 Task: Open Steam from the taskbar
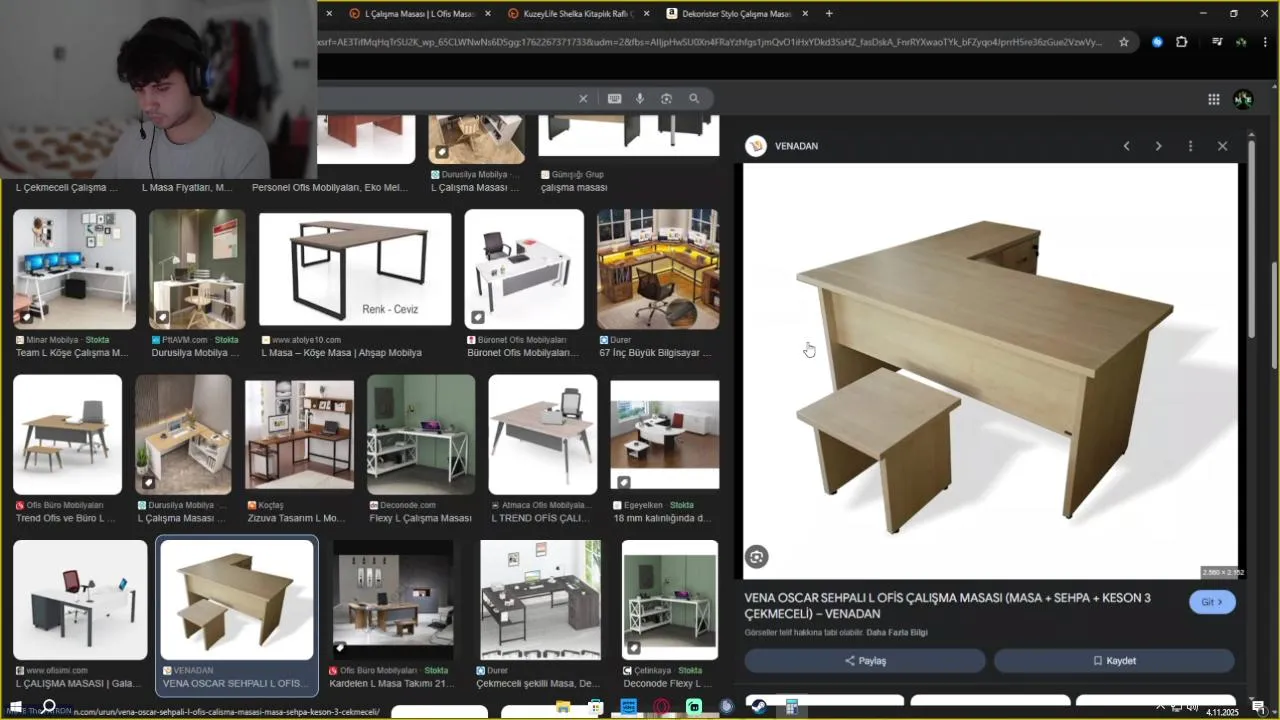(759, 707)
